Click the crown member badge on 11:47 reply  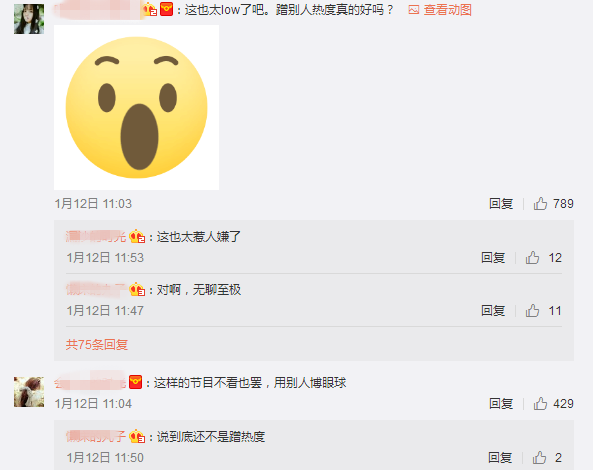point(137,290)
